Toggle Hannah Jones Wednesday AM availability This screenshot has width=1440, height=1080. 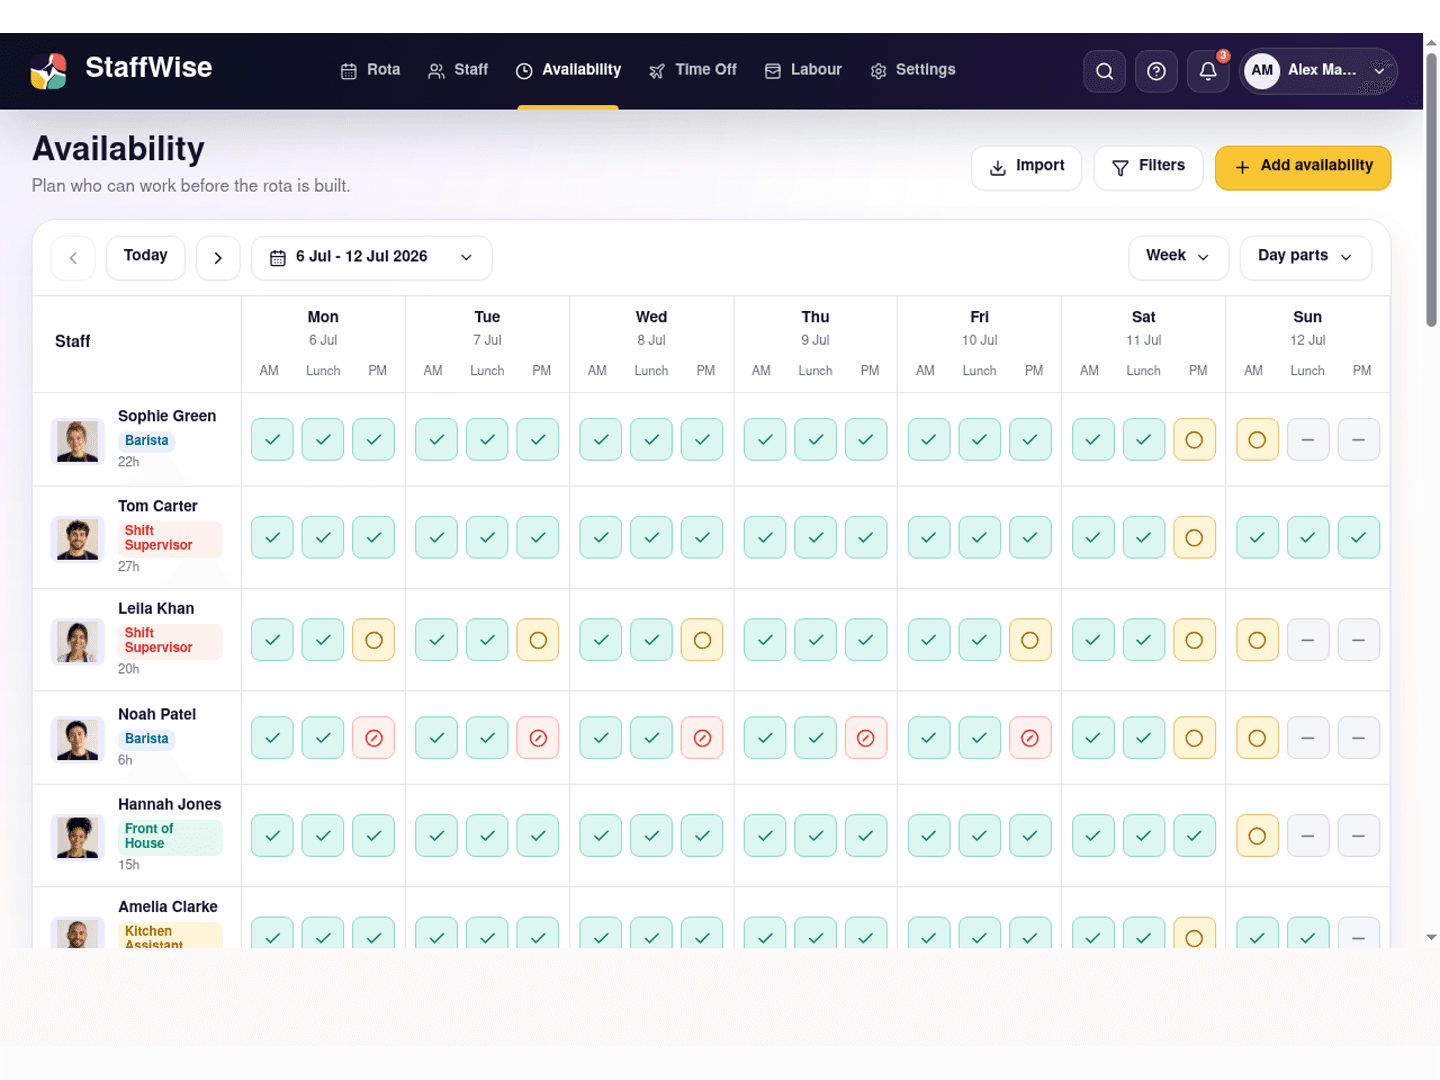(601, 836)
